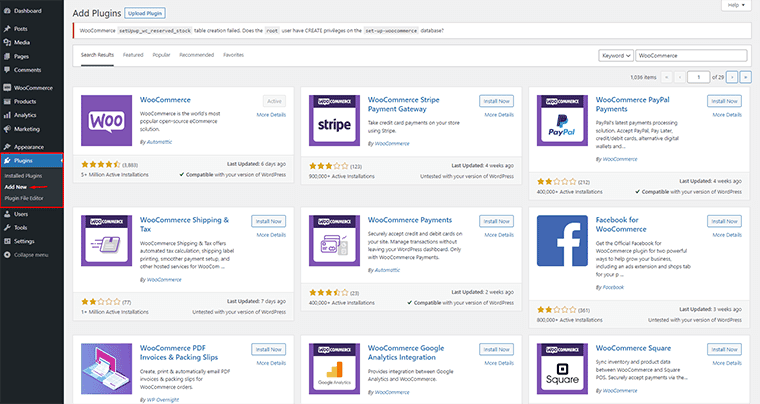Click the Products icon in sidebar

(x=7, y=101)
